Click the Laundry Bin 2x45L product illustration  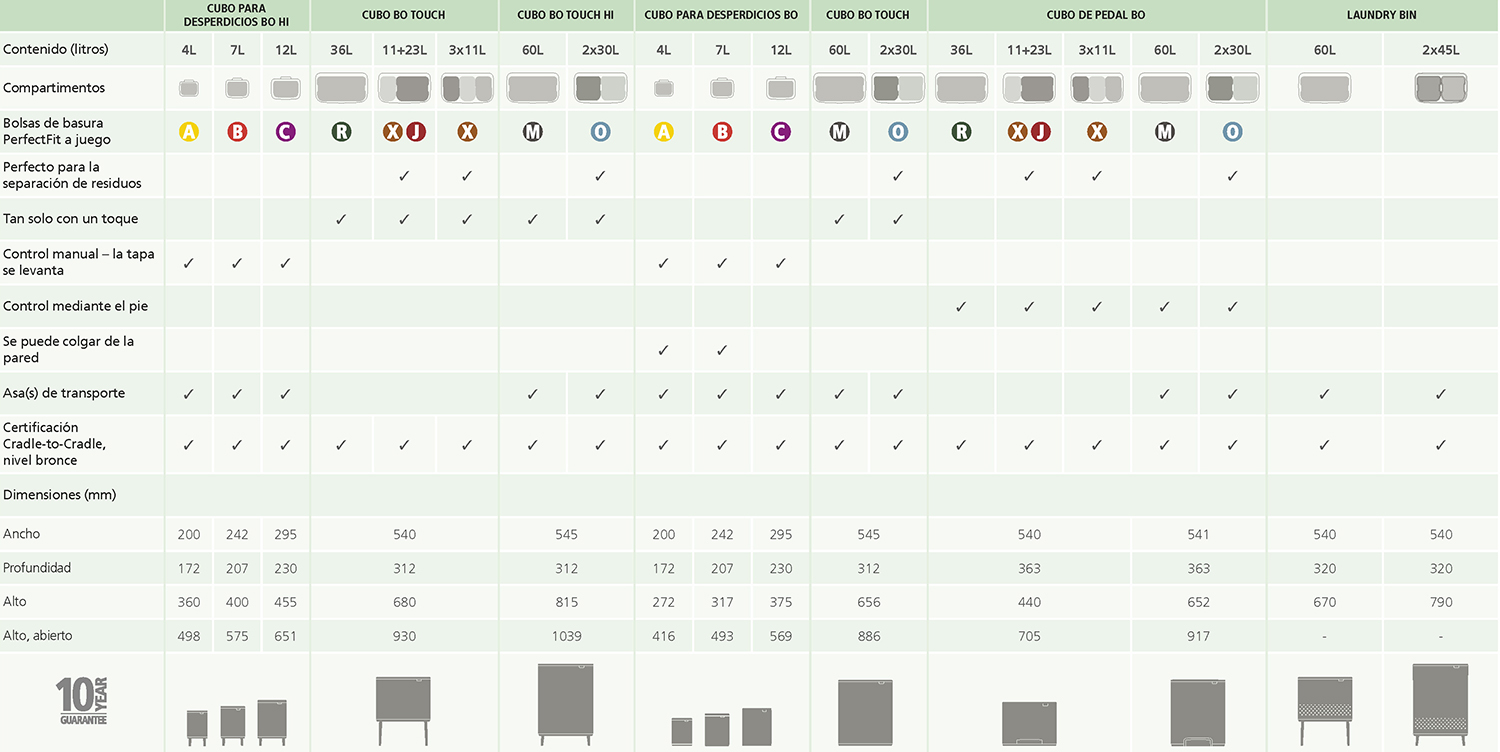(1440, 704)
